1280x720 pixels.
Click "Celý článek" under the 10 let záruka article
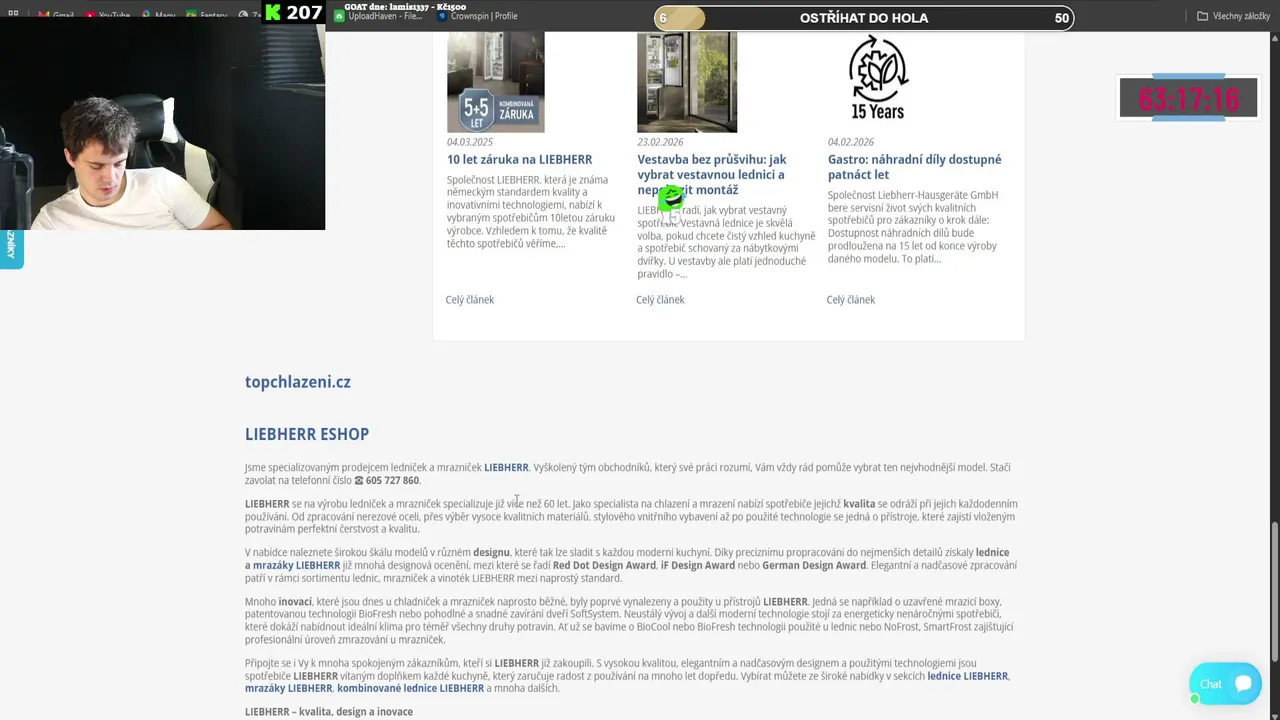tap(470, 300)
